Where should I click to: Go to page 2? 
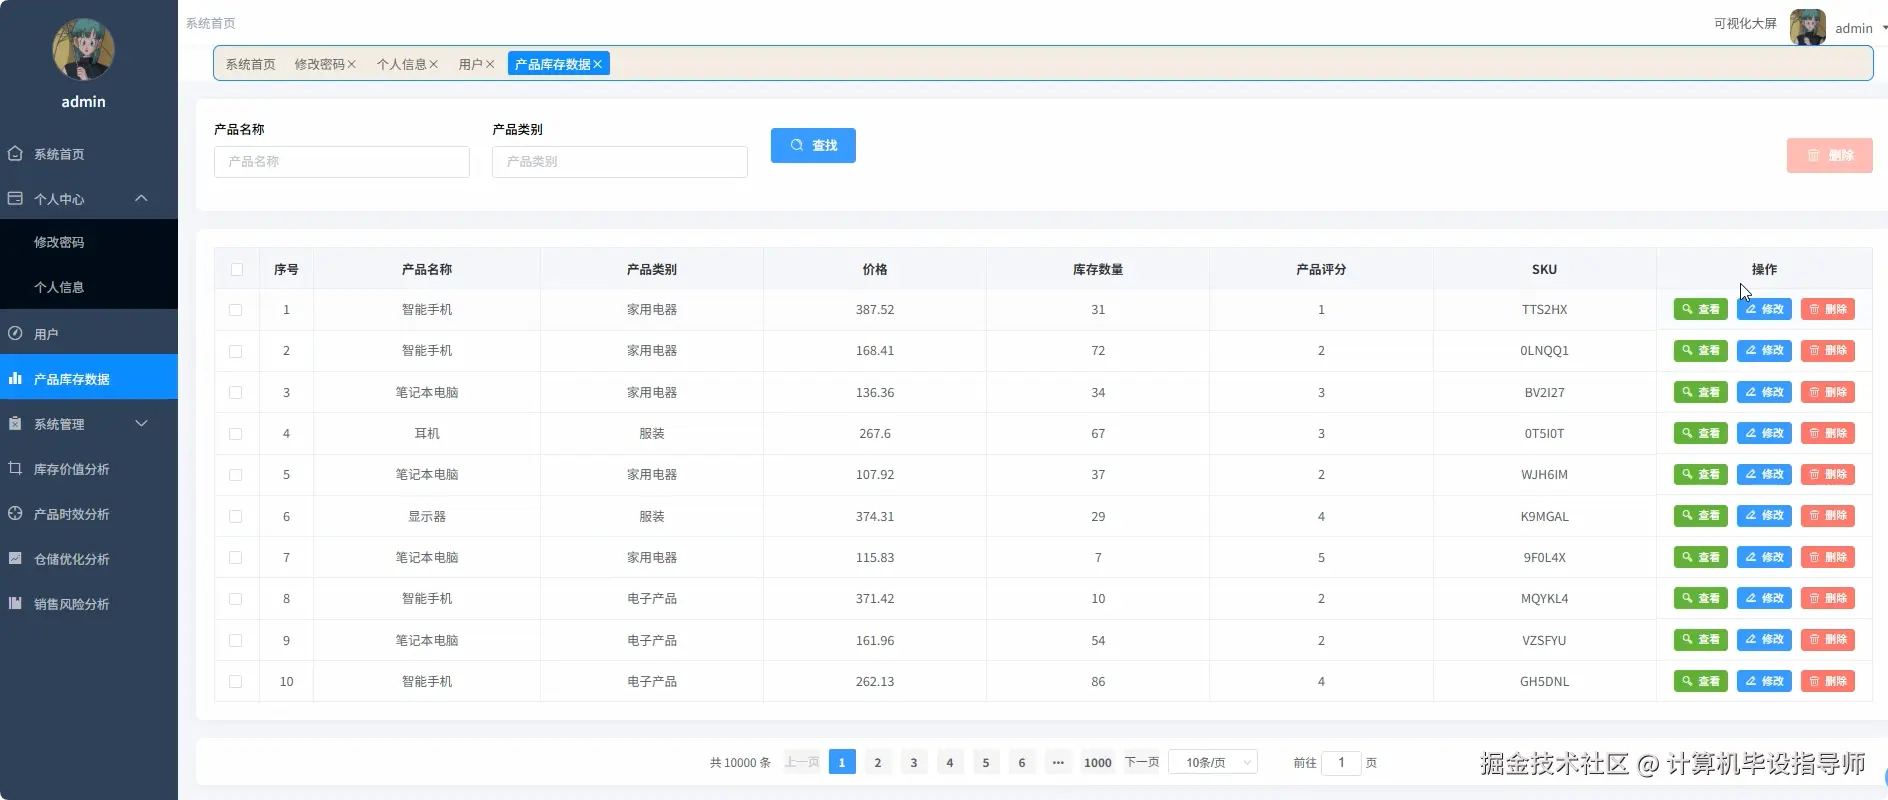[878, 763]
